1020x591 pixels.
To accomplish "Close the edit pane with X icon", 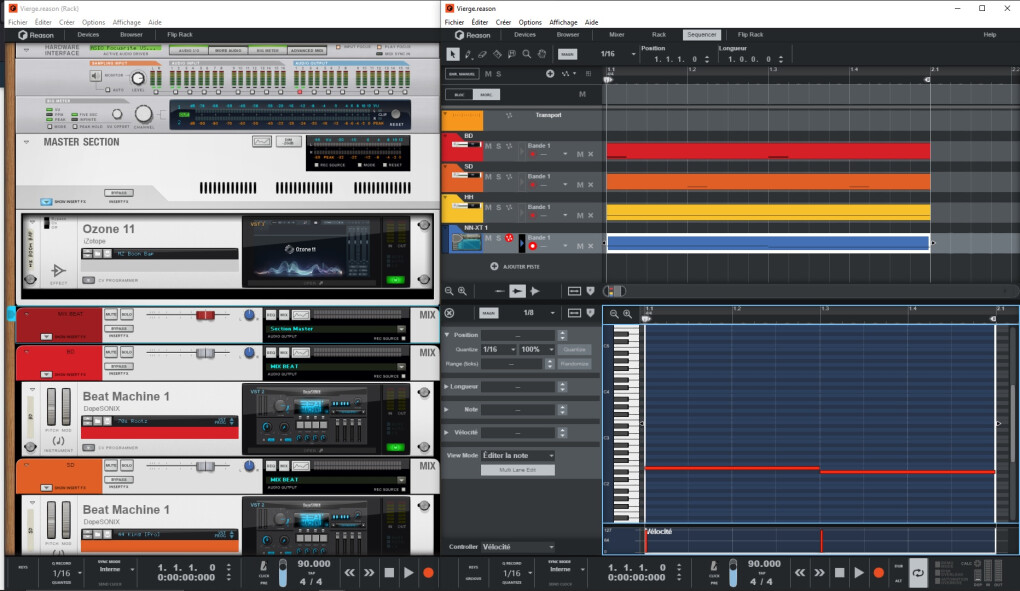I will coord(450,313).
